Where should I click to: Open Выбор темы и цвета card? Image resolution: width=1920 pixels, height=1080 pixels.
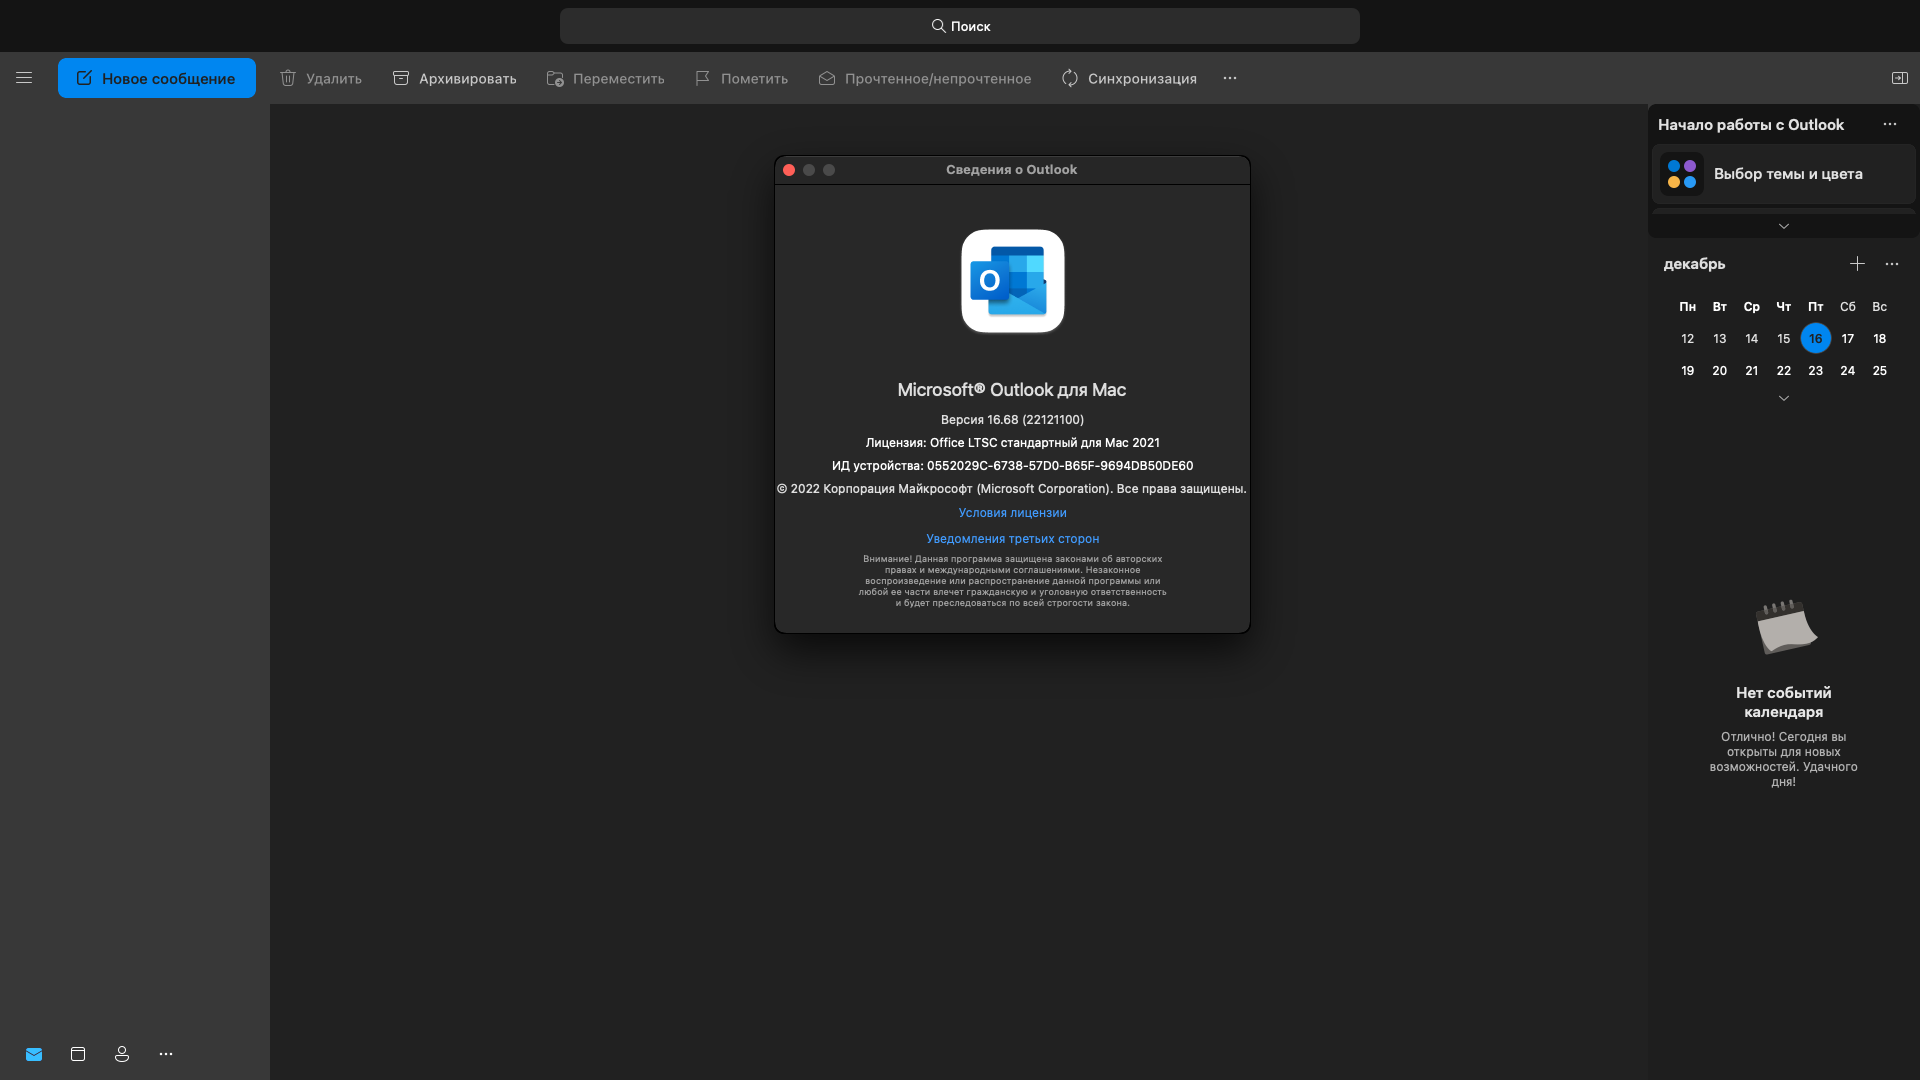[x=1784, y=174]
